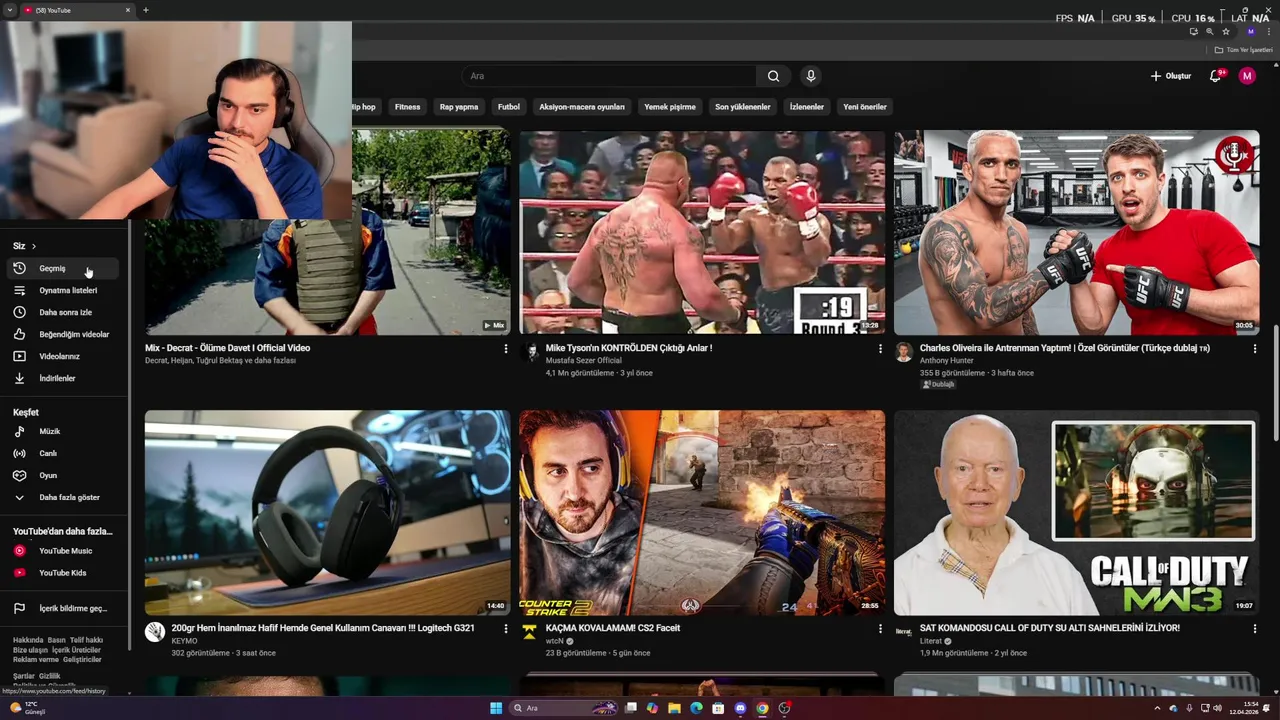Open Charles Oliveira video options menu
Viewport: 1280px width, 720px height.
click(1255, 349)
